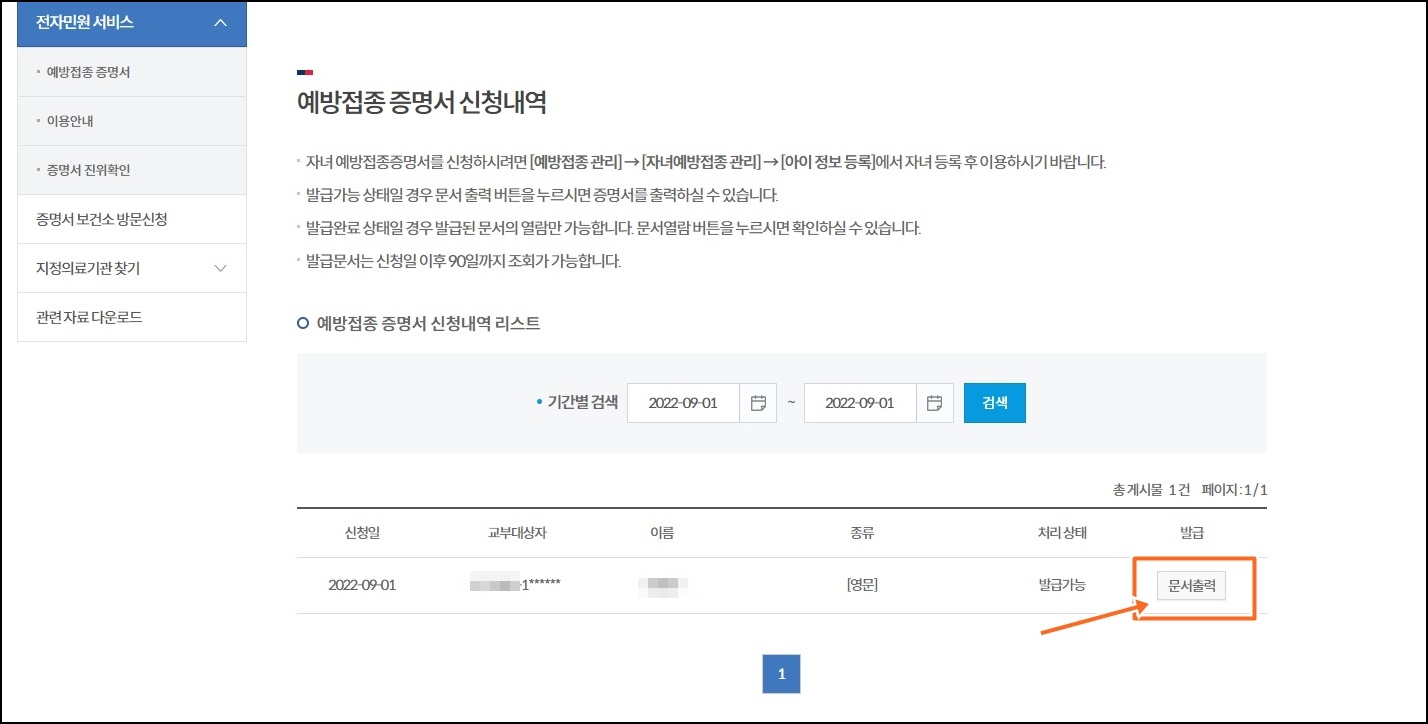Select the 전자민원 서비스 header

click(x=132, y=22)
